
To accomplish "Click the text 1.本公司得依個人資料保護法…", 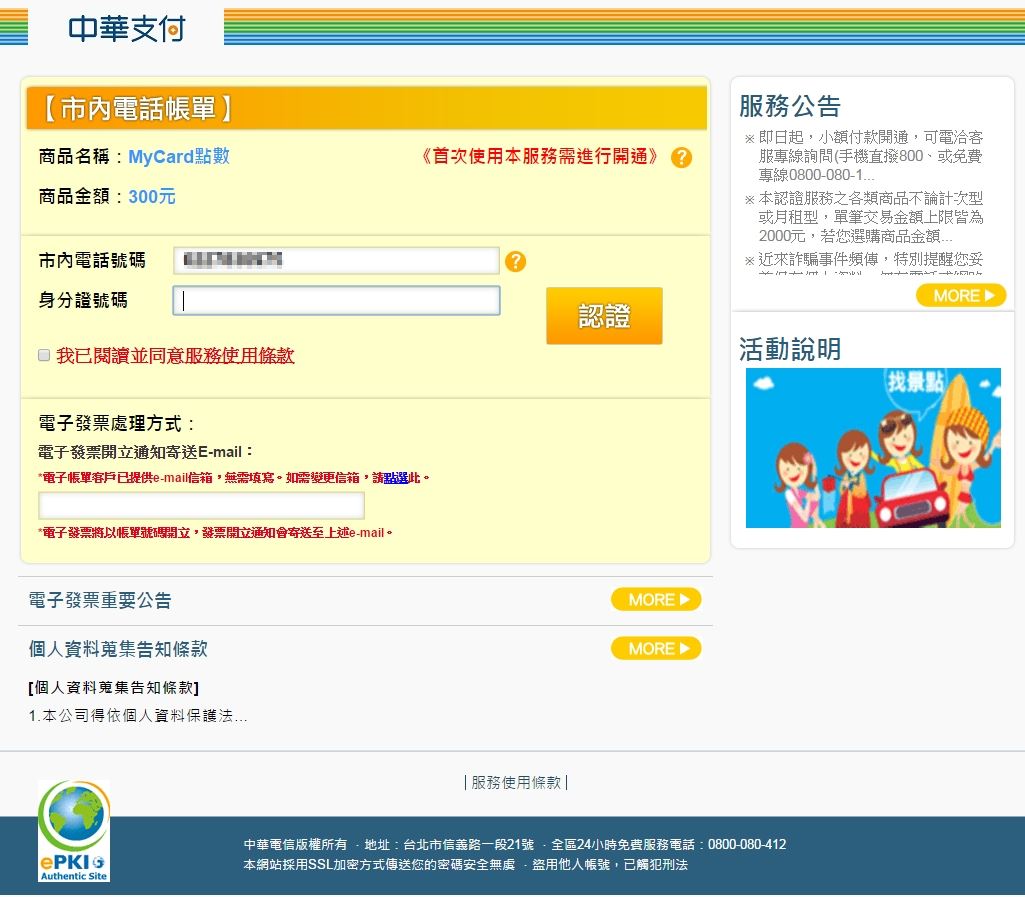I will 138,716.
